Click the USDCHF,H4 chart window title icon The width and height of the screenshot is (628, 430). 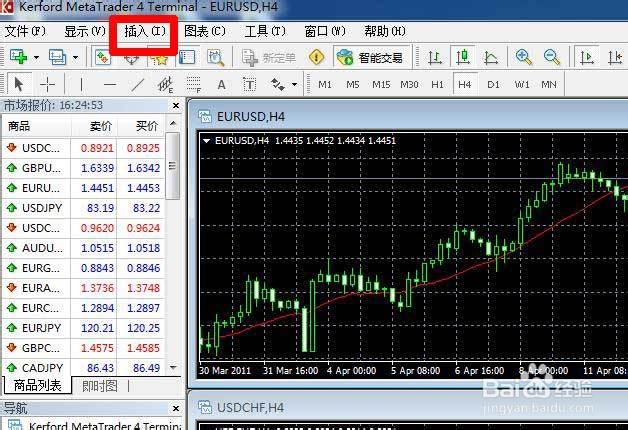point(205,408)
